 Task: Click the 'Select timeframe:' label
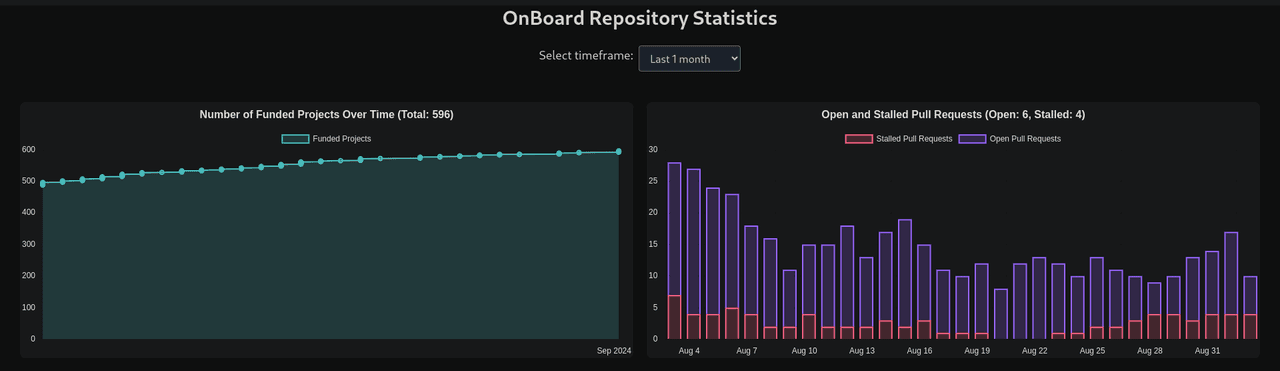pyautogui.click(x=586, y=56)
